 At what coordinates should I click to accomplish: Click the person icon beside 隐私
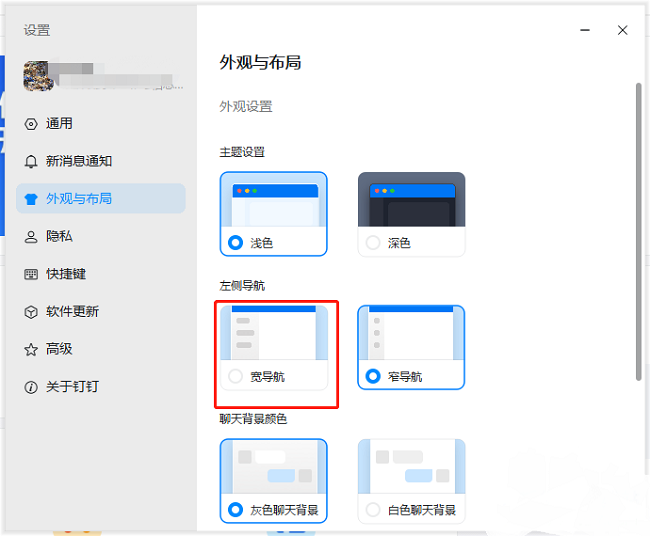pos(31,237)
